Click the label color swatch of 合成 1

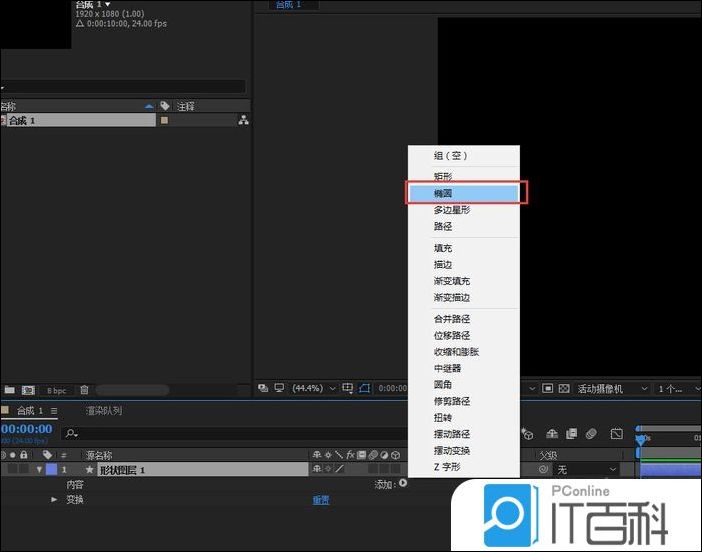click(164, 121)
